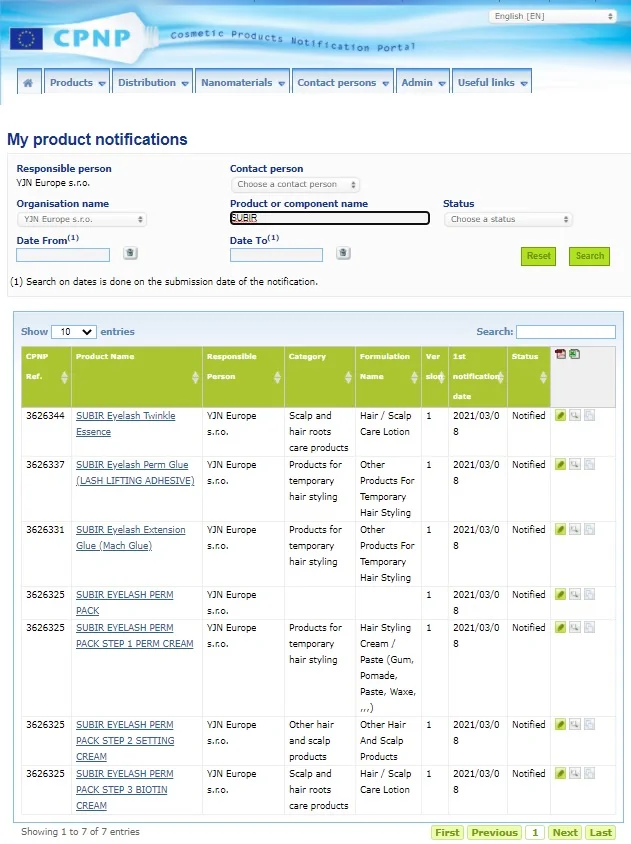Edit SUBIR Eyelash Twinkle Essence notification
This screenshot has height=844, width=631.
pyautogui.click(x=560, y=416)
